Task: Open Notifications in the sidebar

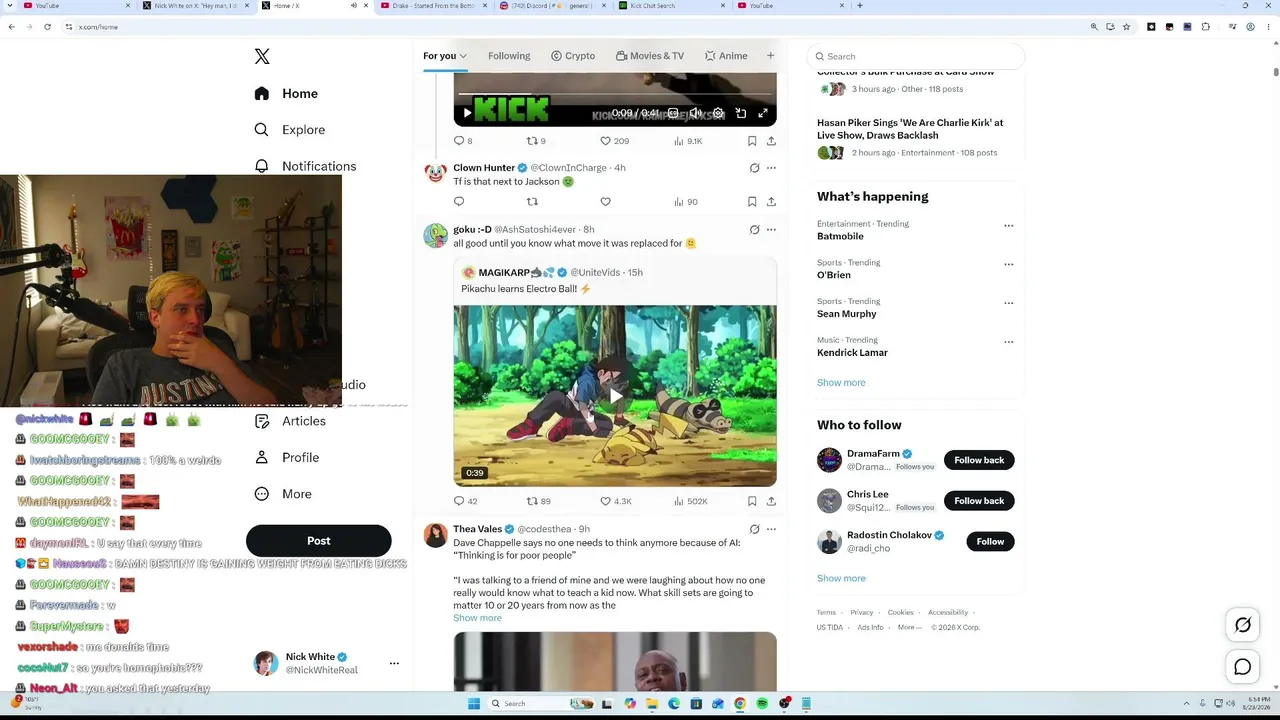Action: (305, 166)
